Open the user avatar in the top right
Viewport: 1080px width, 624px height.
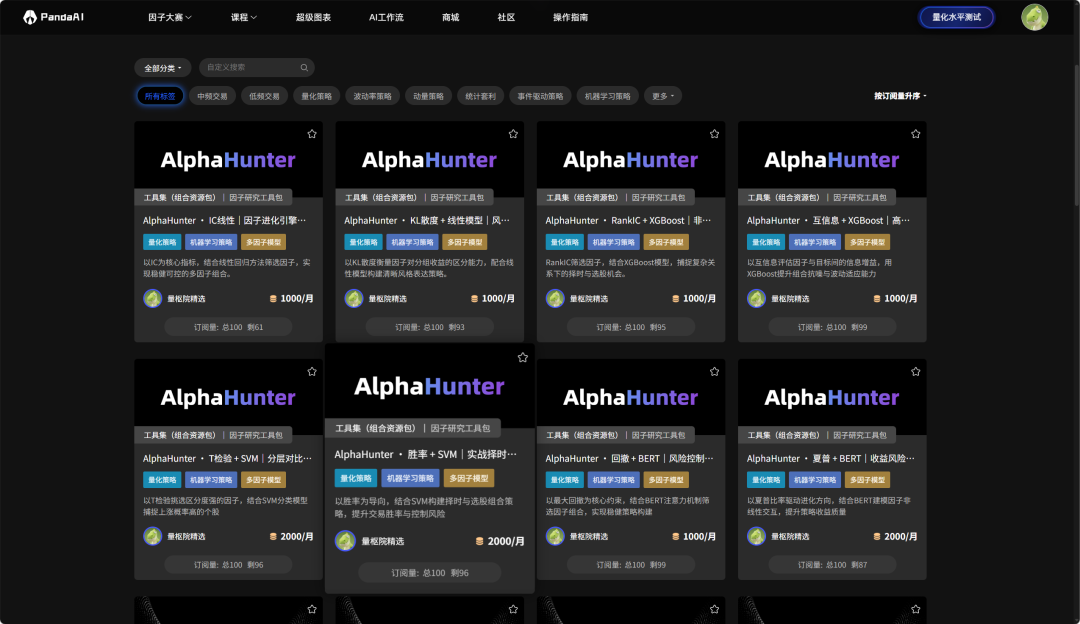pos(1034,17)
